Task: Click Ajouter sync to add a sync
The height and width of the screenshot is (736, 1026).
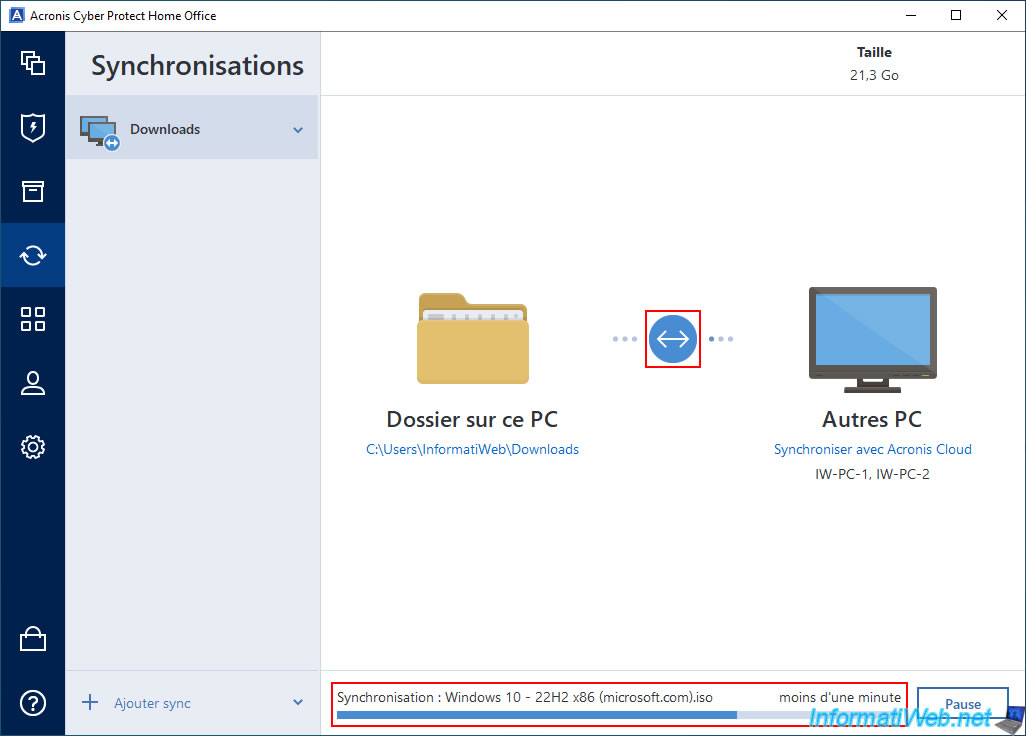Action: click(x=152, y=703)
